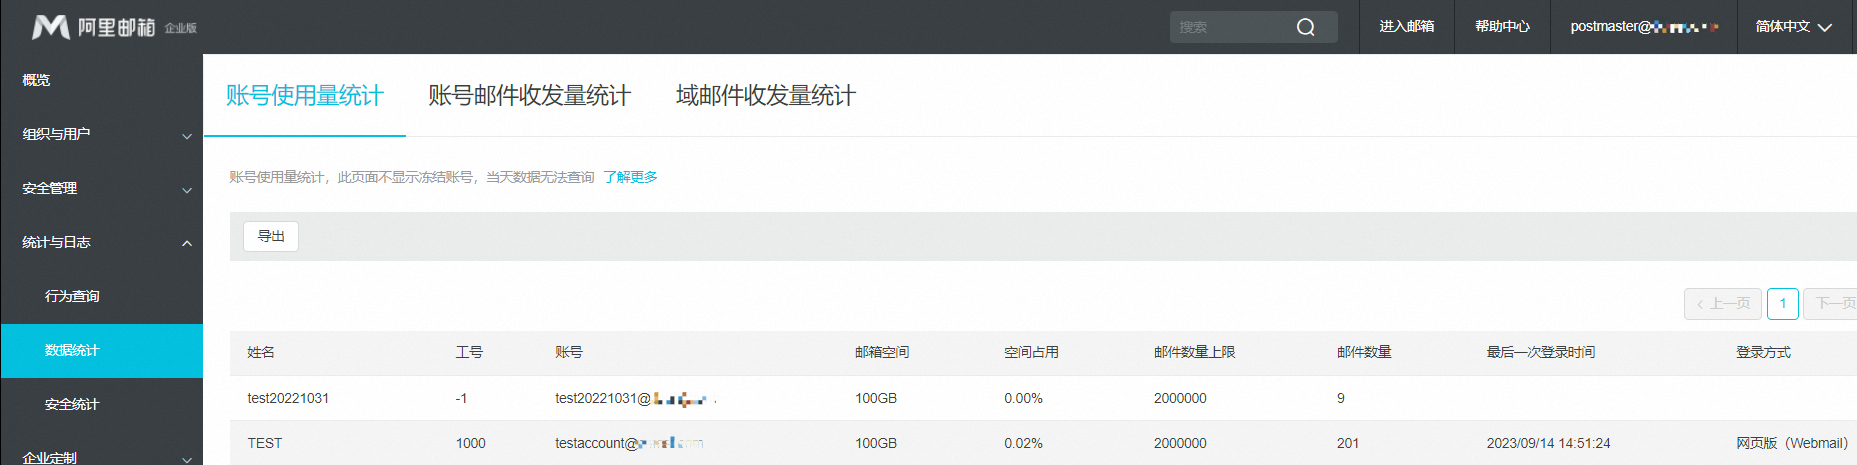Select 概览 in the sidebar
This screenshot has width=1857, height=465.
tap(36, 80)
